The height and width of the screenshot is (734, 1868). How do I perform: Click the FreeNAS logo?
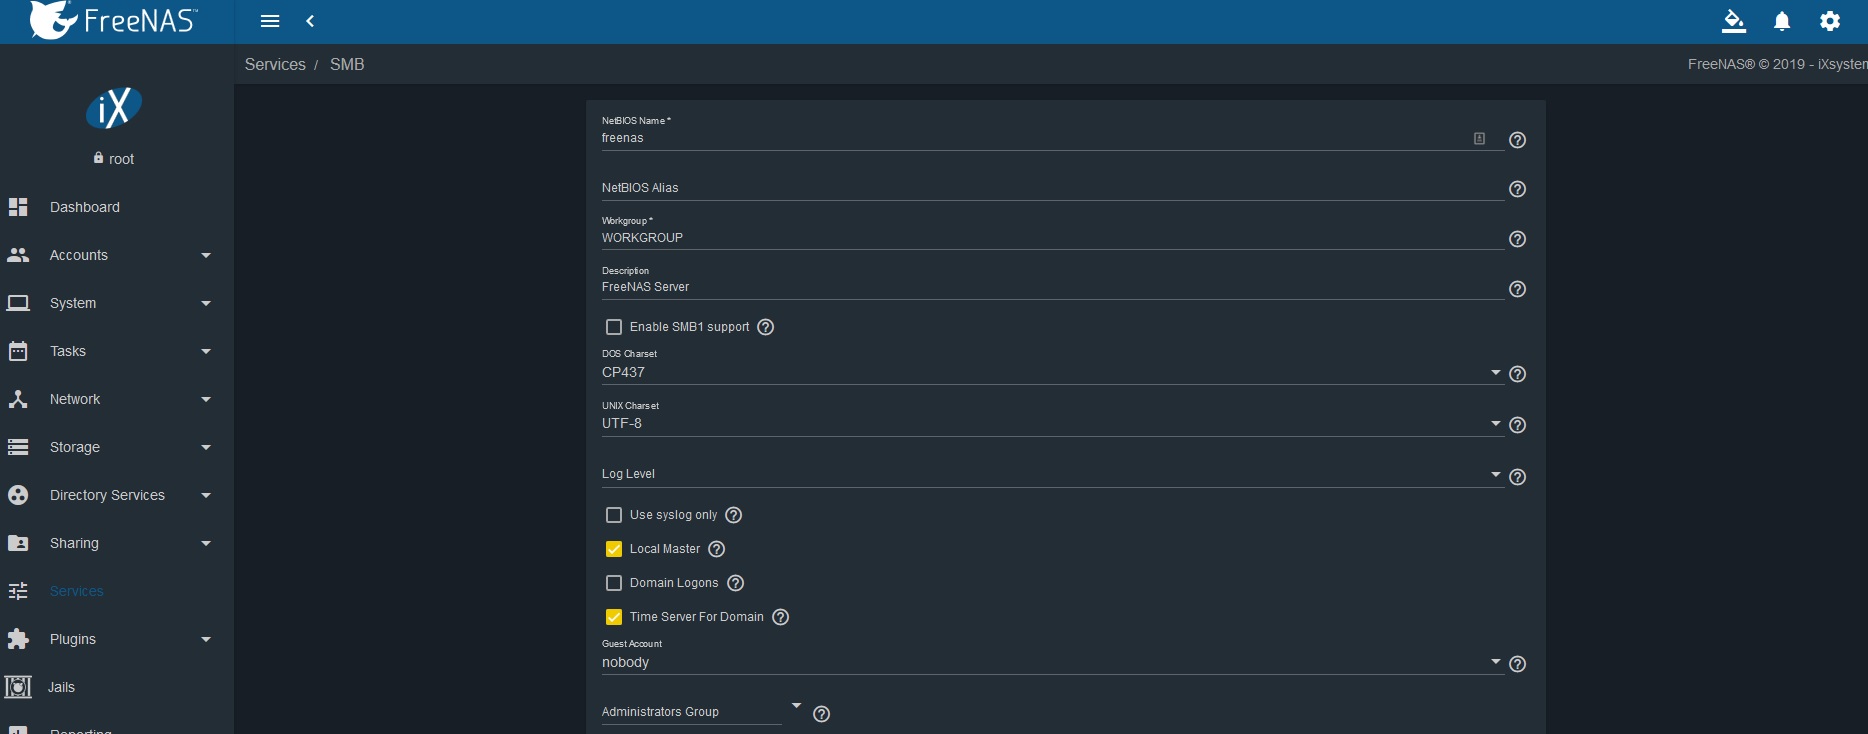[x=113, y=20]
